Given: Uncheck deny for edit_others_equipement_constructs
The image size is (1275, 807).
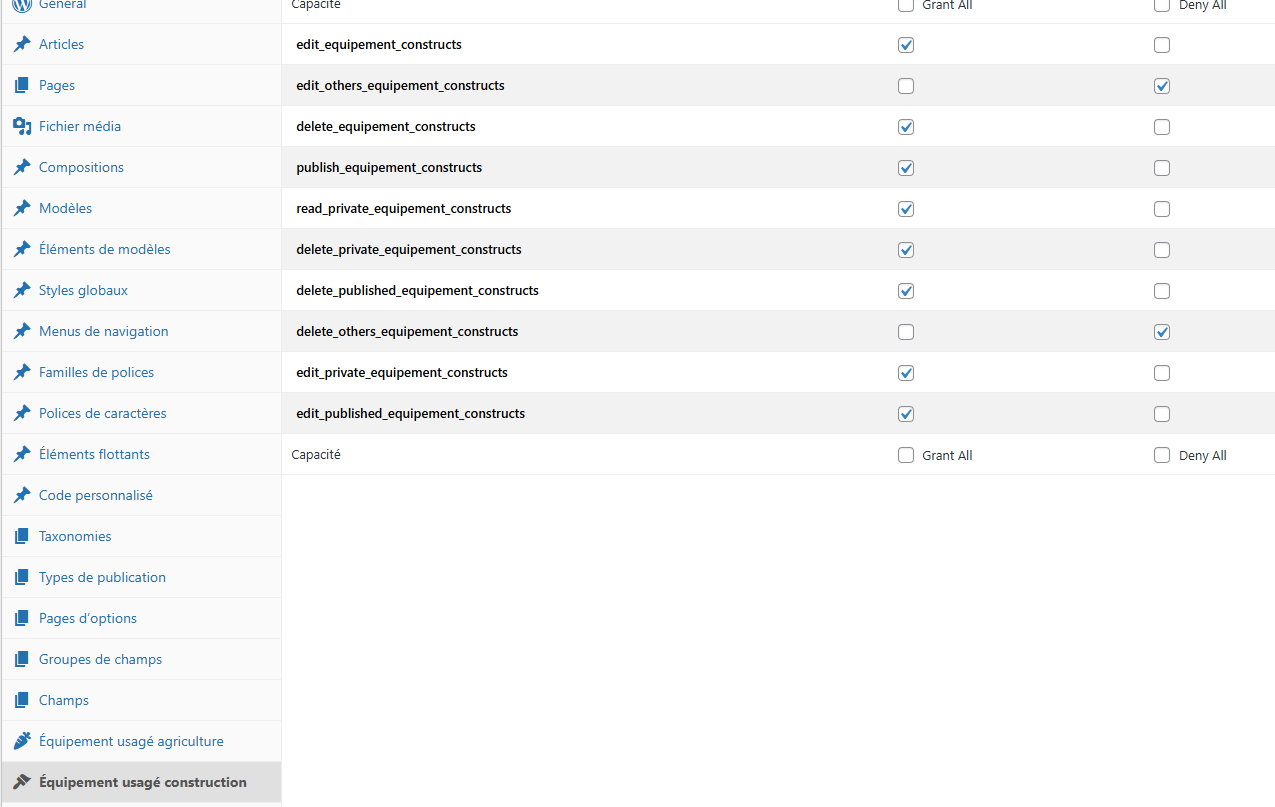Looking at the screenshot, I should coord(1161,86).
